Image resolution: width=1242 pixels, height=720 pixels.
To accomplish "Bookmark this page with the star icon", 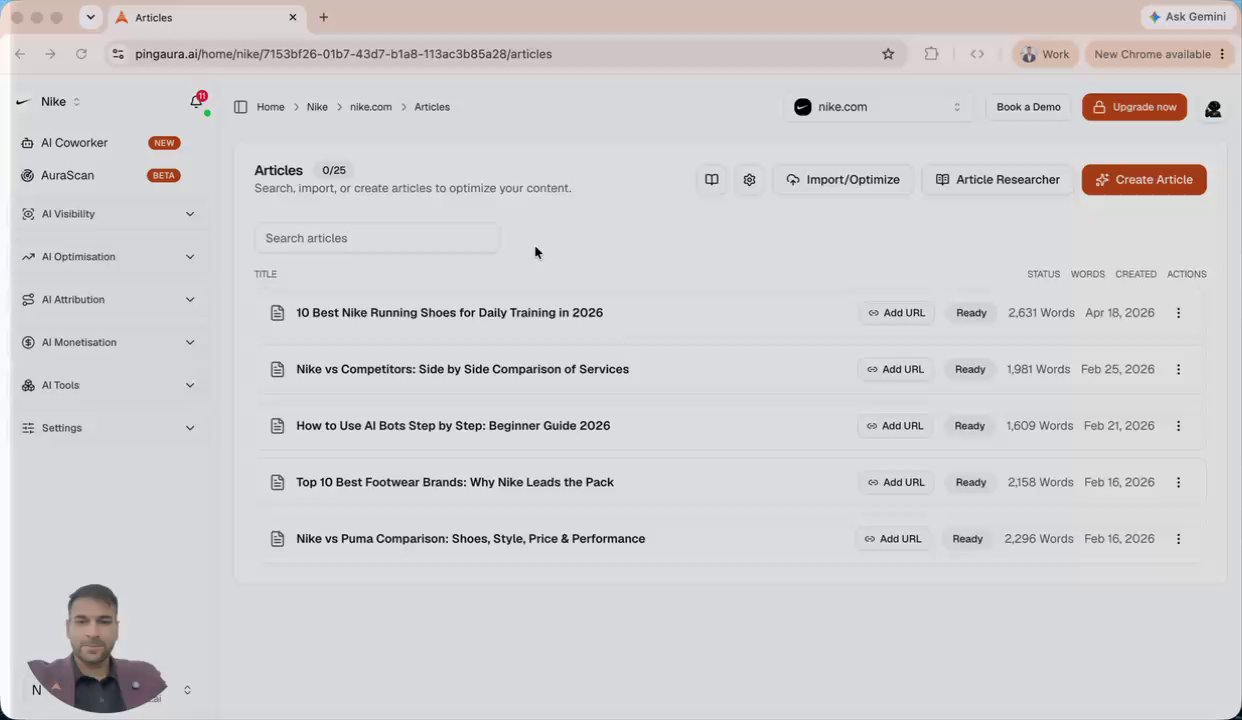I will pos(888,54).
